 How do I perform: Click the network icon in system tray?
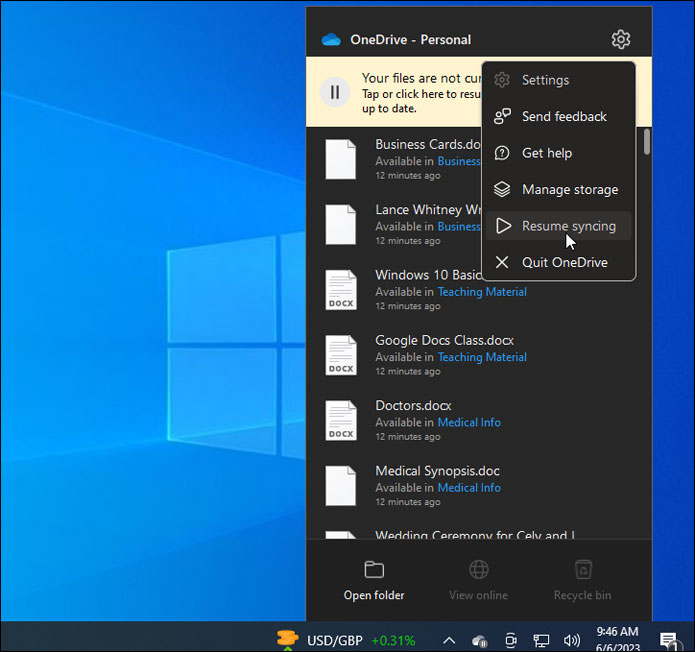click(541, 640)
